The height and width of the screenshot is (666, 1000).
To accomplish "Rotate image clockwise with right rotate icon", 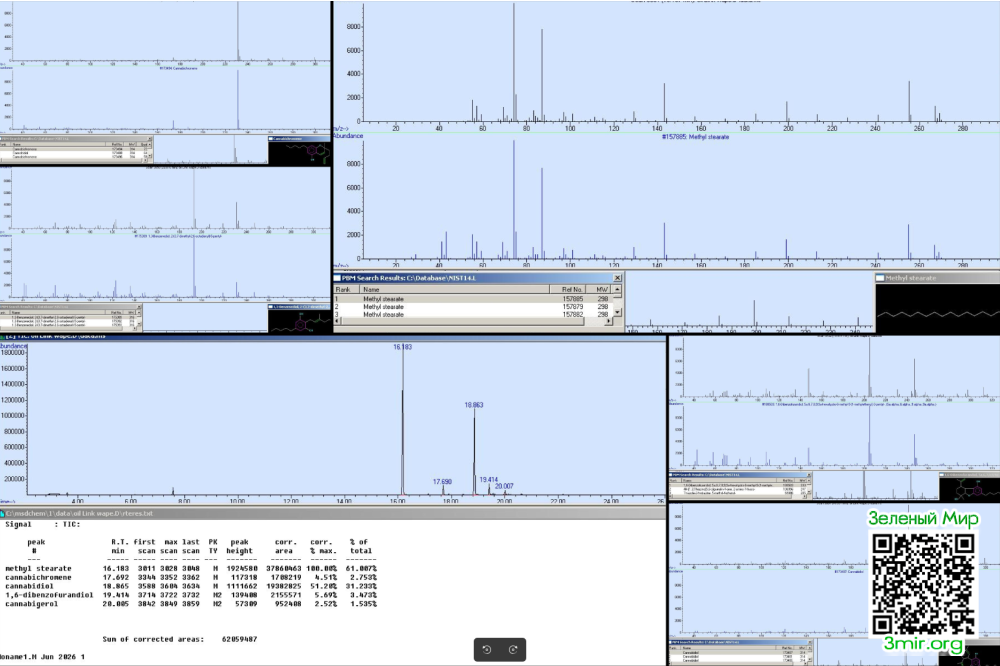I will [513, 649].
